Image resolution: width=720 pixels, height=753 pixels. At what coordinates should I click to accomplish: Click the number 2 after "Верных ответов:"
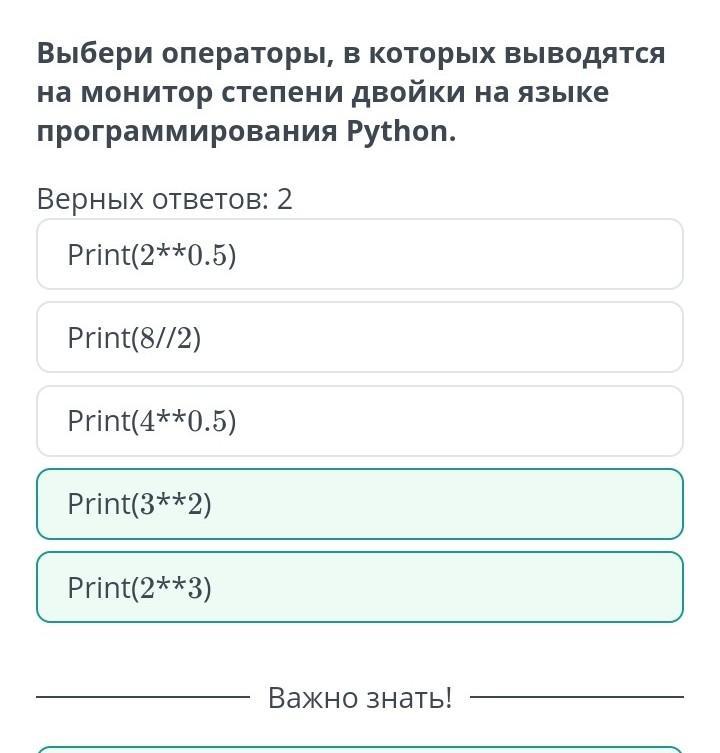[284, 199]
